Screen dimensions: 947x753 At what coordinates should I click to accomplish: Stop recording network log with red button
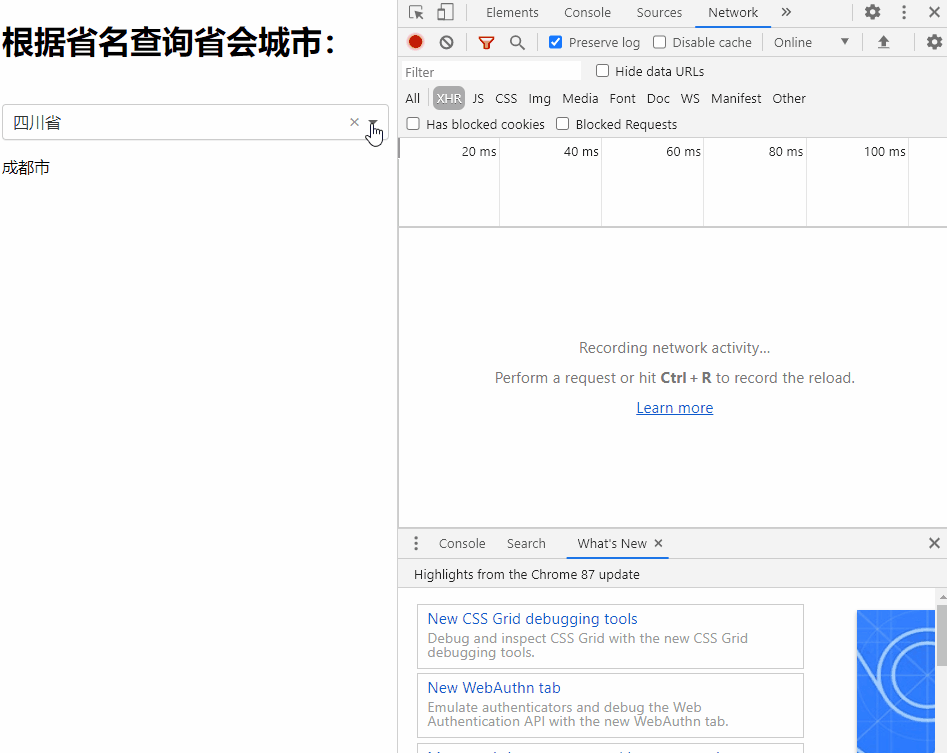point(416,42)
